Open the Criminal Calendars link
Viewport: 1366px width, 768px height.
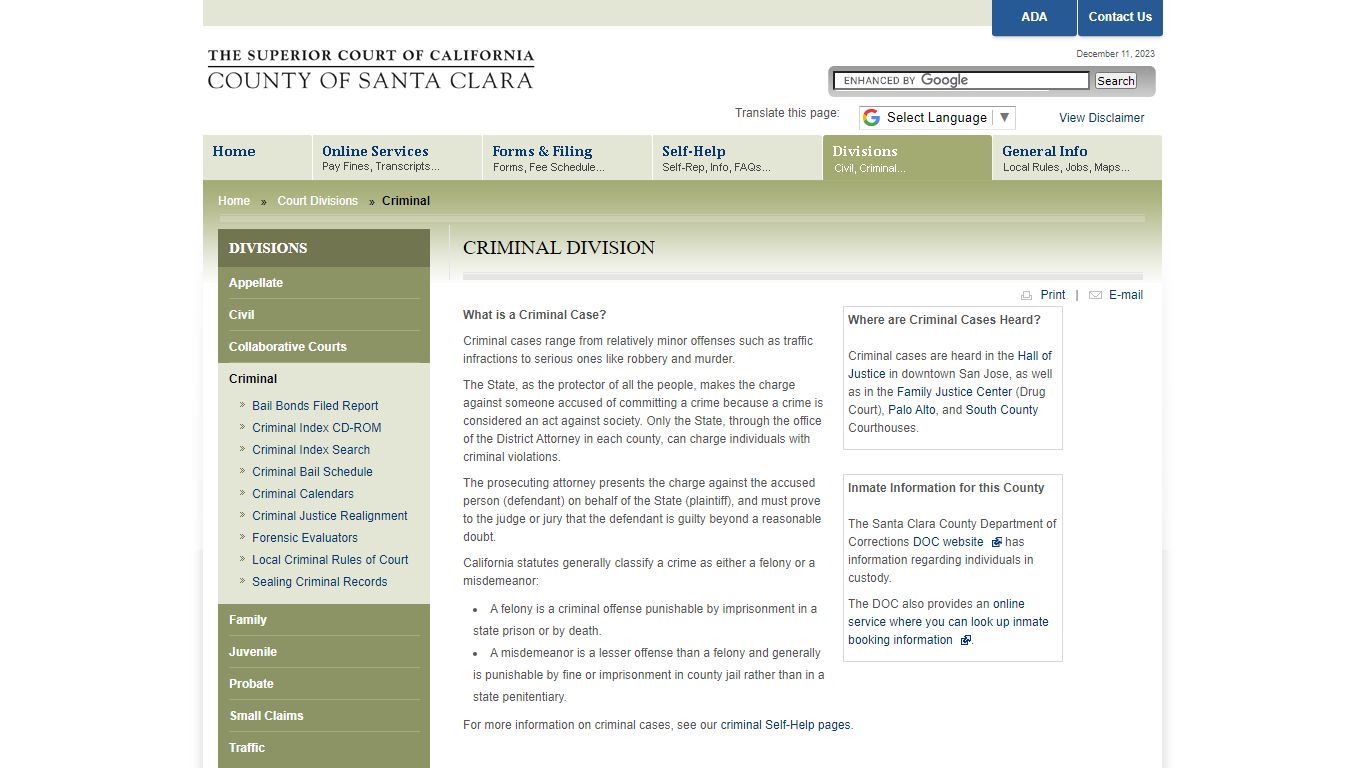click(x=303, y=494)
